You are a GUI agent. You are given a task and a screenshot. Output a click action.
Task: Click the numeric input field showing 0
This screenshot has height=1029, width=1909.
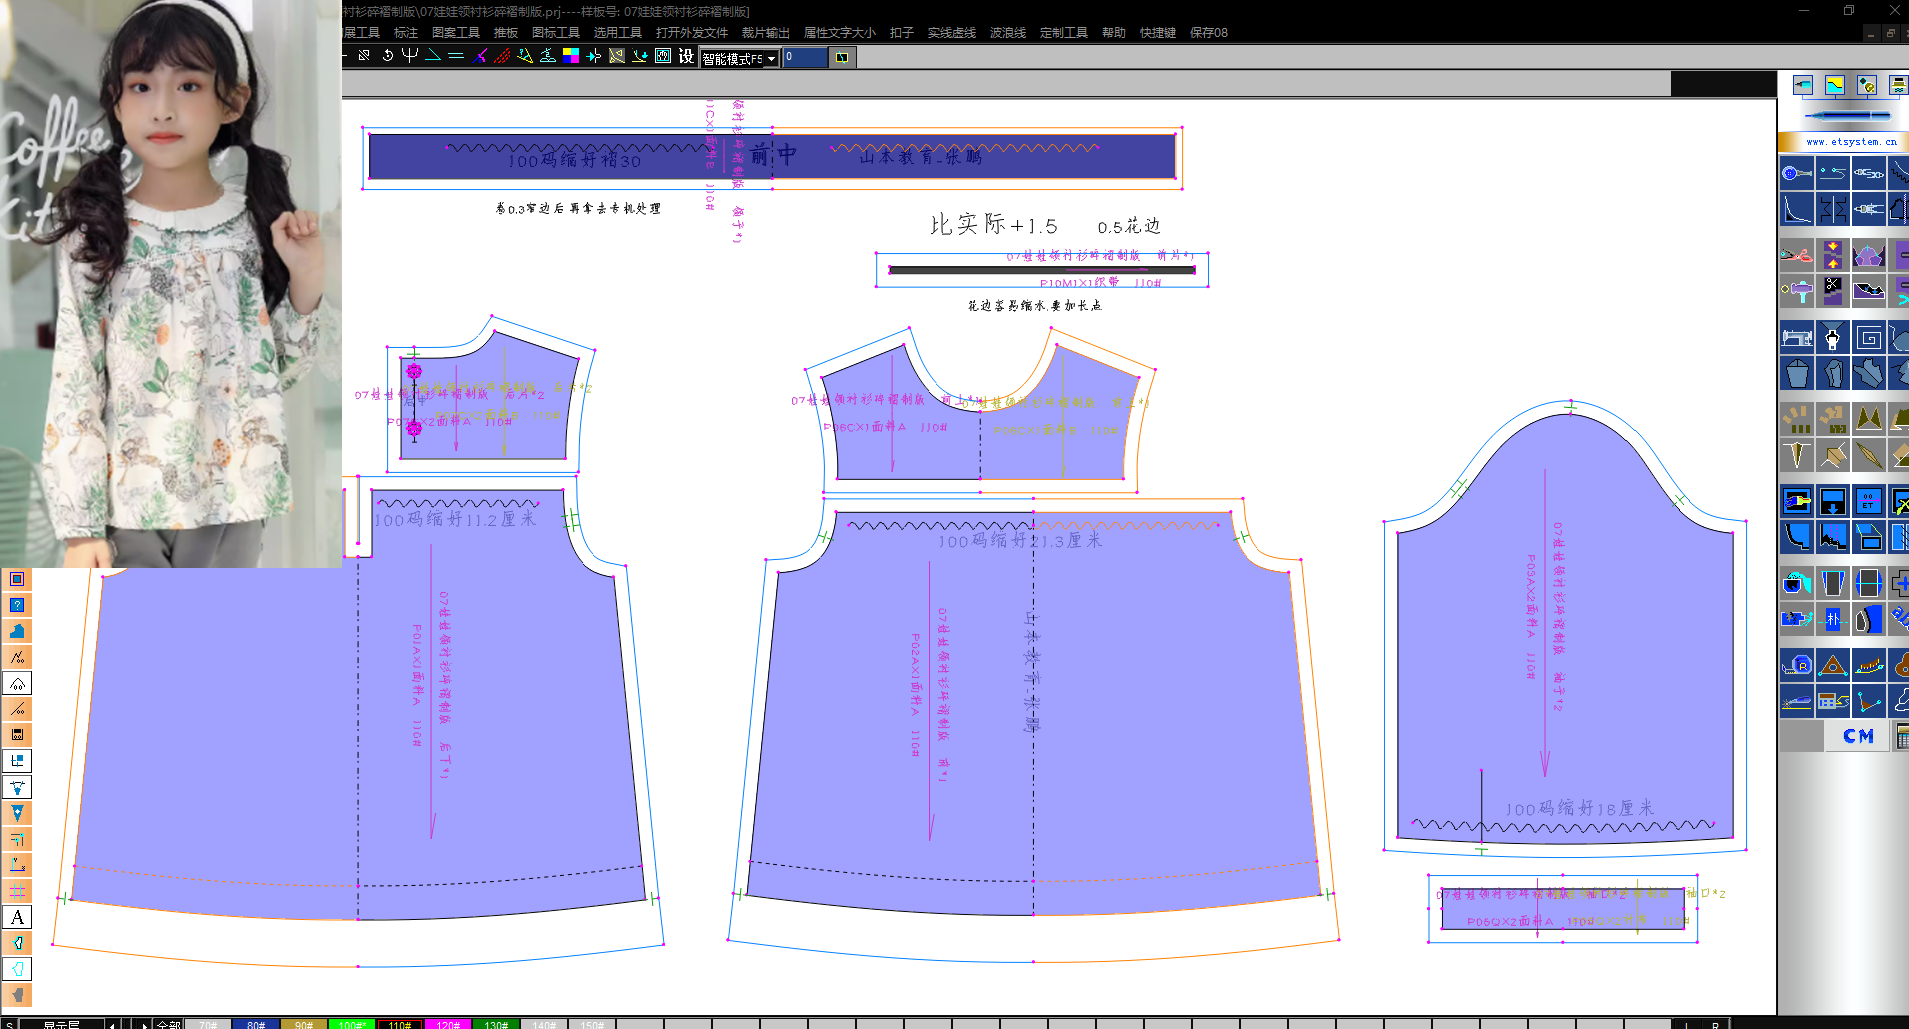805,57
